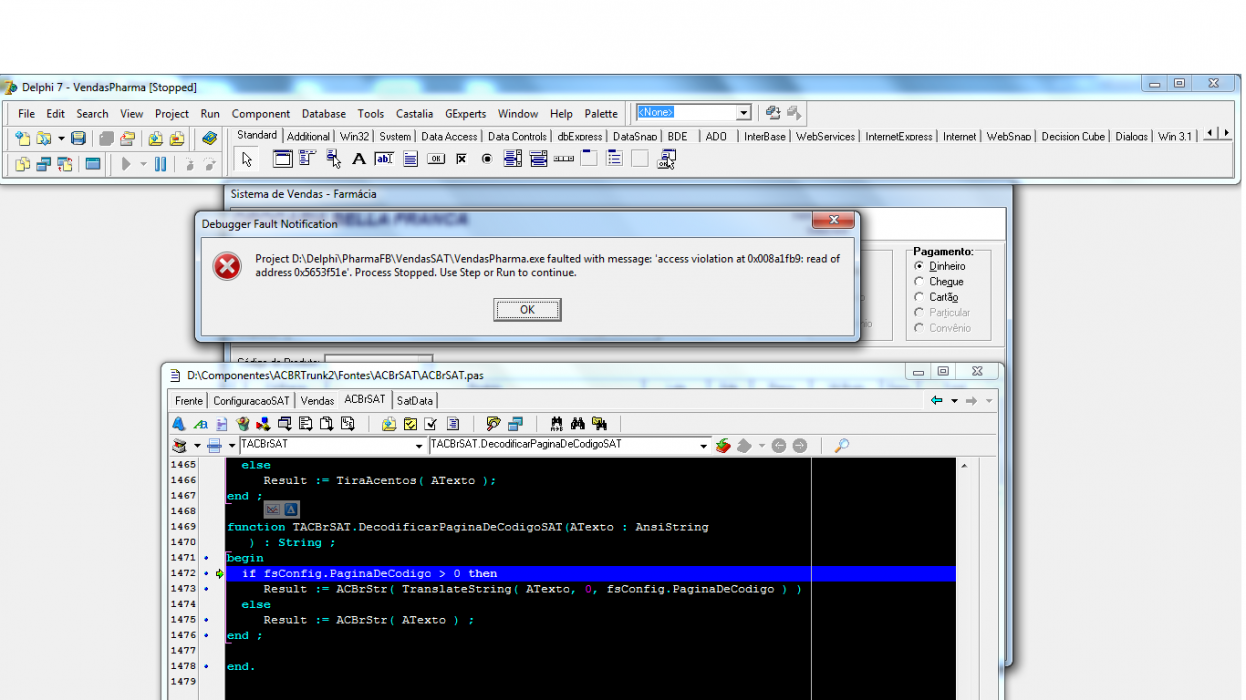Click the View Unit toolbar icon

click(22, 164)
